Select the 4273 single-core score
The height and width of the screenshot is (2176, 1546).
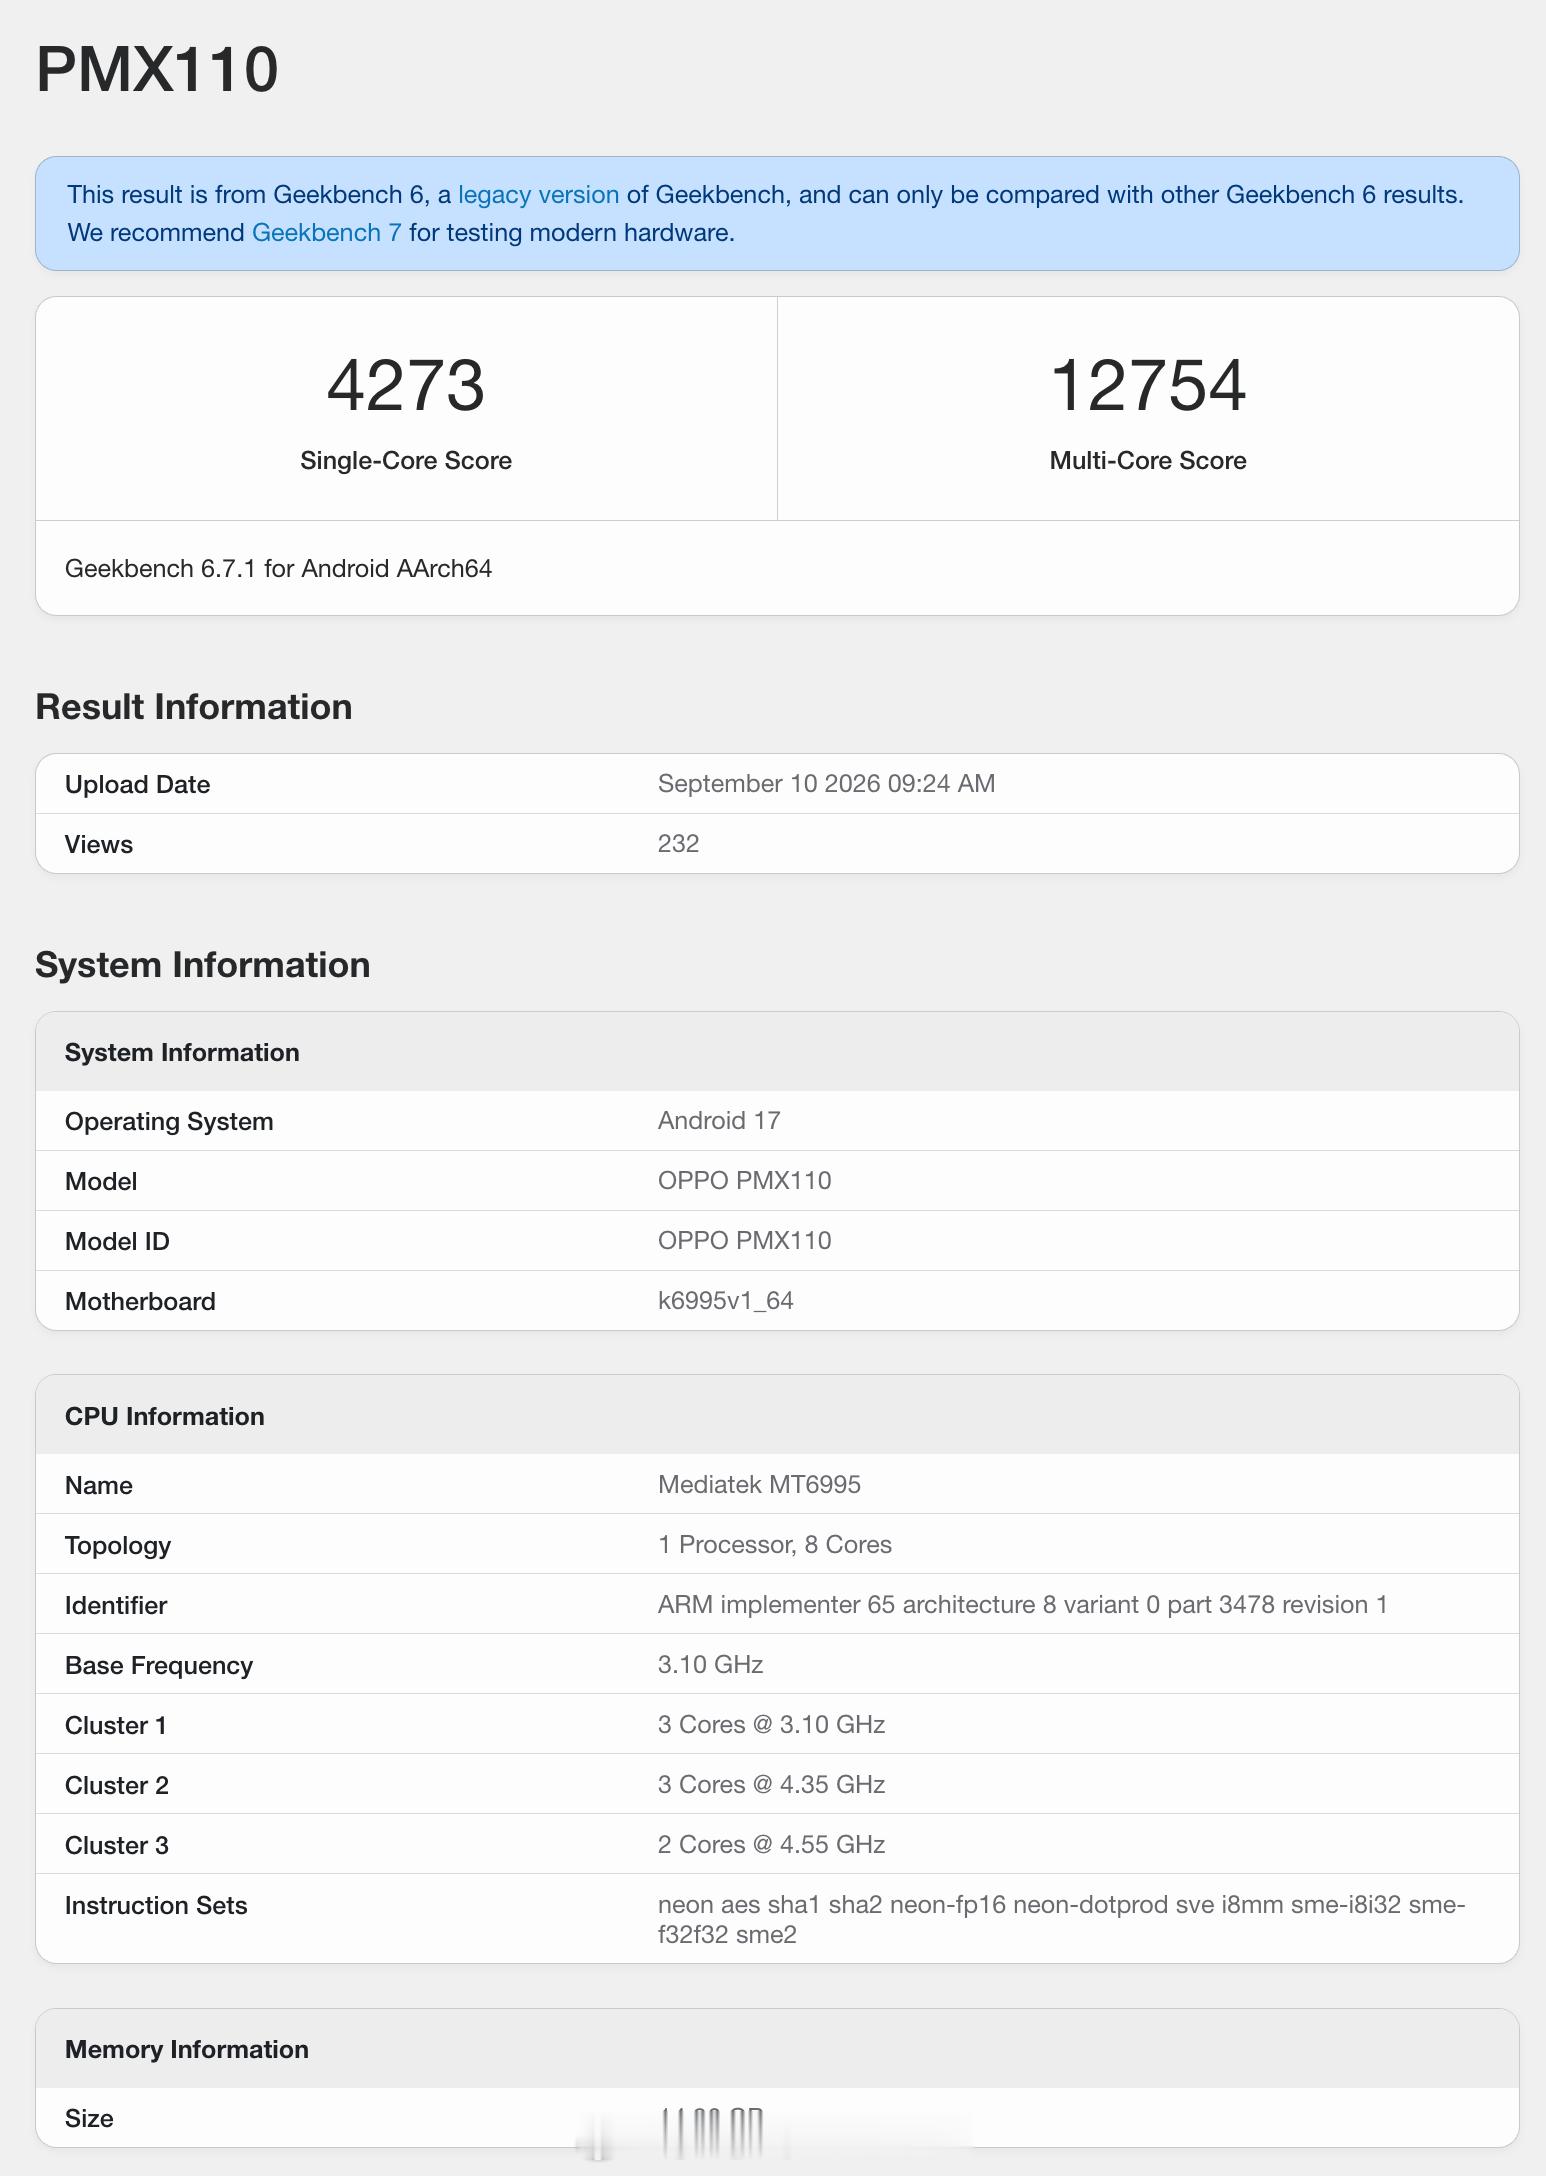click(x=406, y=386)
